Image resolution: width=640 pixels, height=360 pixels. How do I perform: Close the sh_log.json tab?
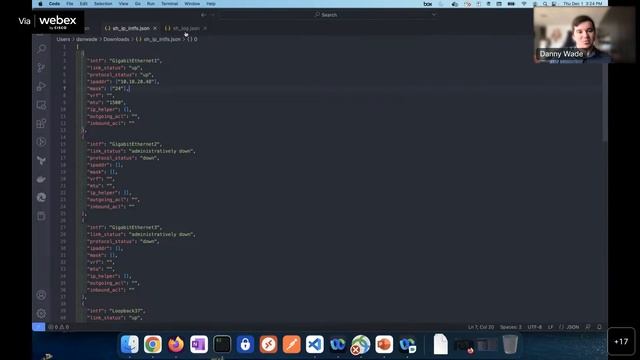[x=205, y=28]
